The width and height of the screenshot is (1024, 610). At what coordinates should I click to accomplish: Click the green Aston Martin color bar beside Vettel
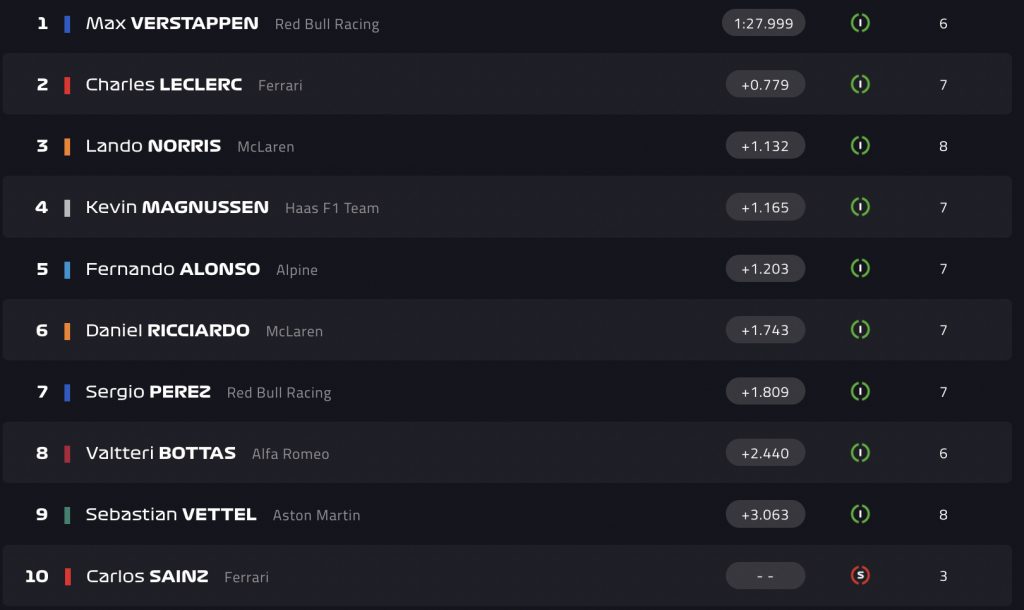[67, 515]
